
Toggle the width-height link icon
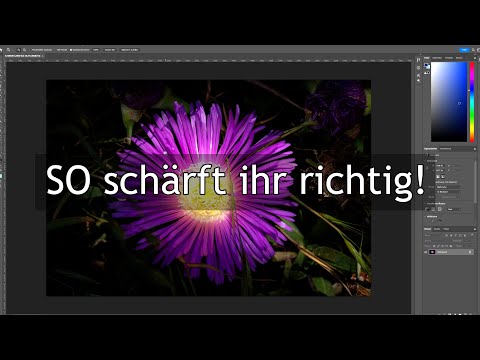tap(427, 168)
